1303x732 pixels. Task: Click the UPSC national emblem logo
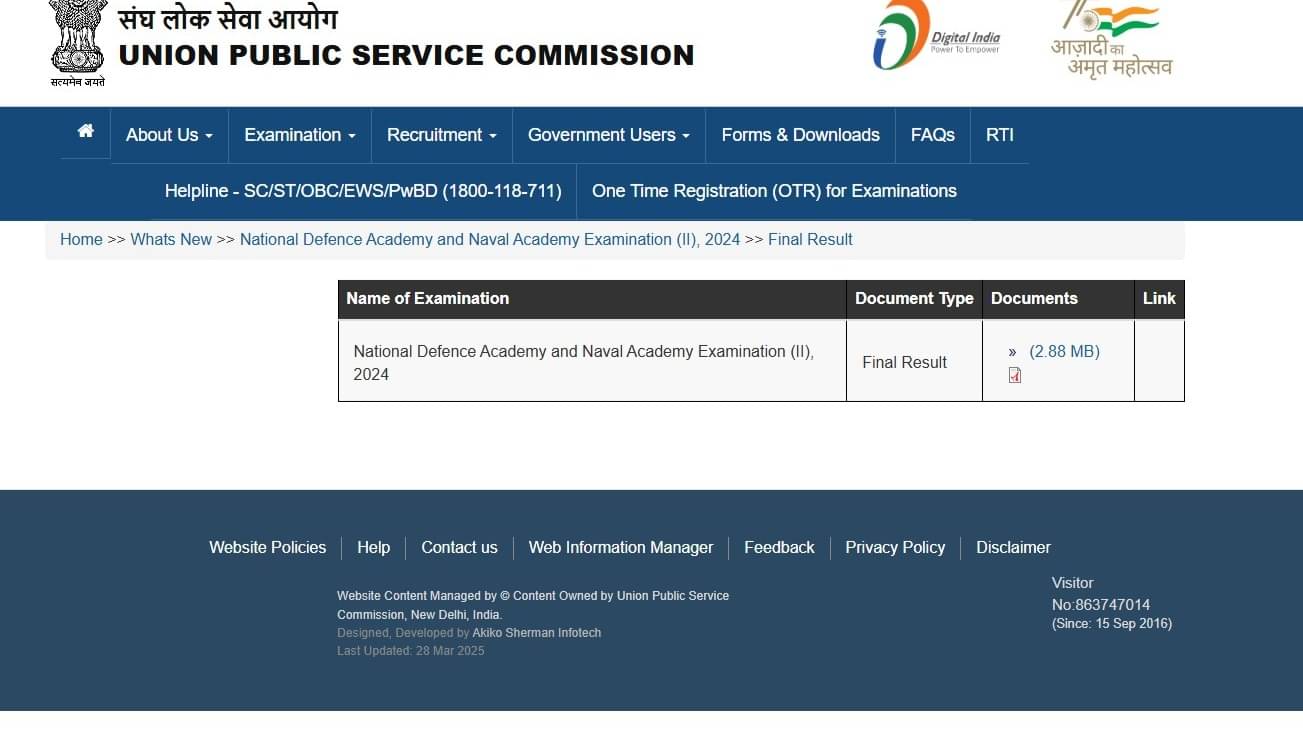(x=76, y=40)
